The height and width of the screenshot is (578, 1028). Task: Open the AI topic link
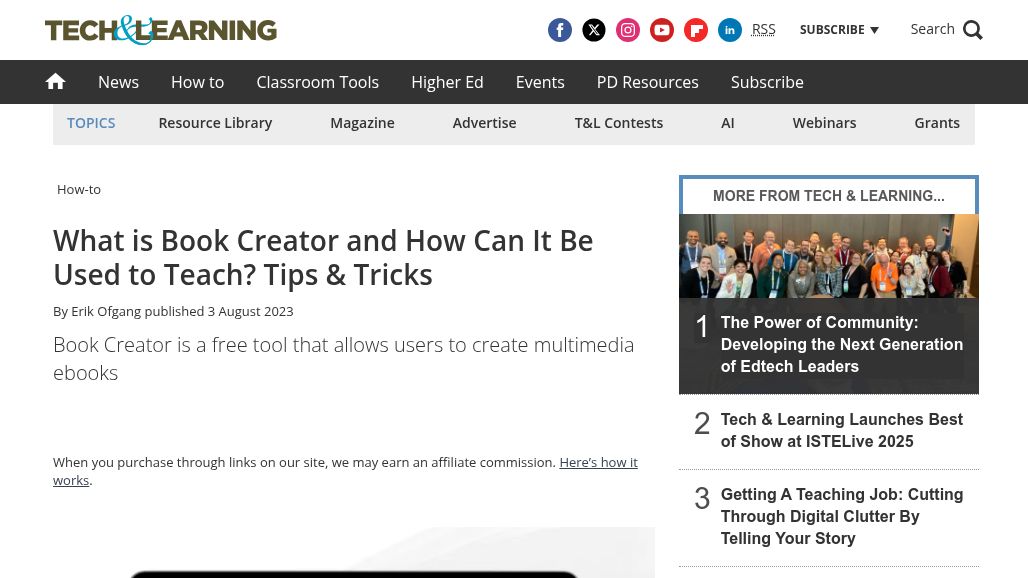click(728, 123)
